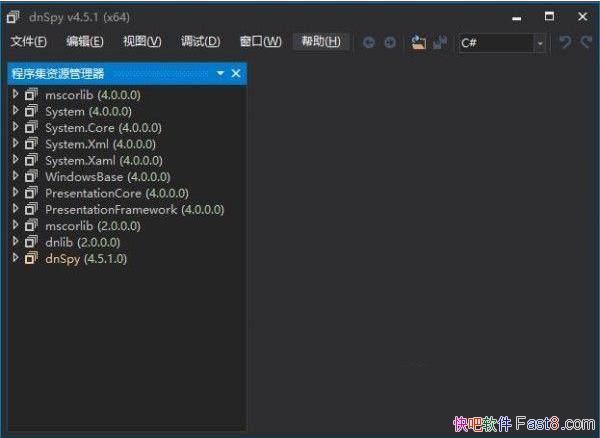Click the 程序集资源管理器 panel title
Viewport: 600px width, 438px height.
coord(58,73)
